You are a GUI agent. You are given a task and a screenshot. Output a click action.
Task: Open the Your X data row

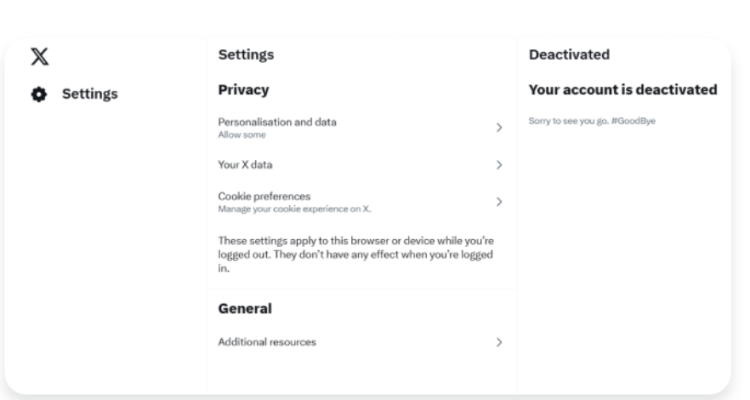click(x=362, y=165)
